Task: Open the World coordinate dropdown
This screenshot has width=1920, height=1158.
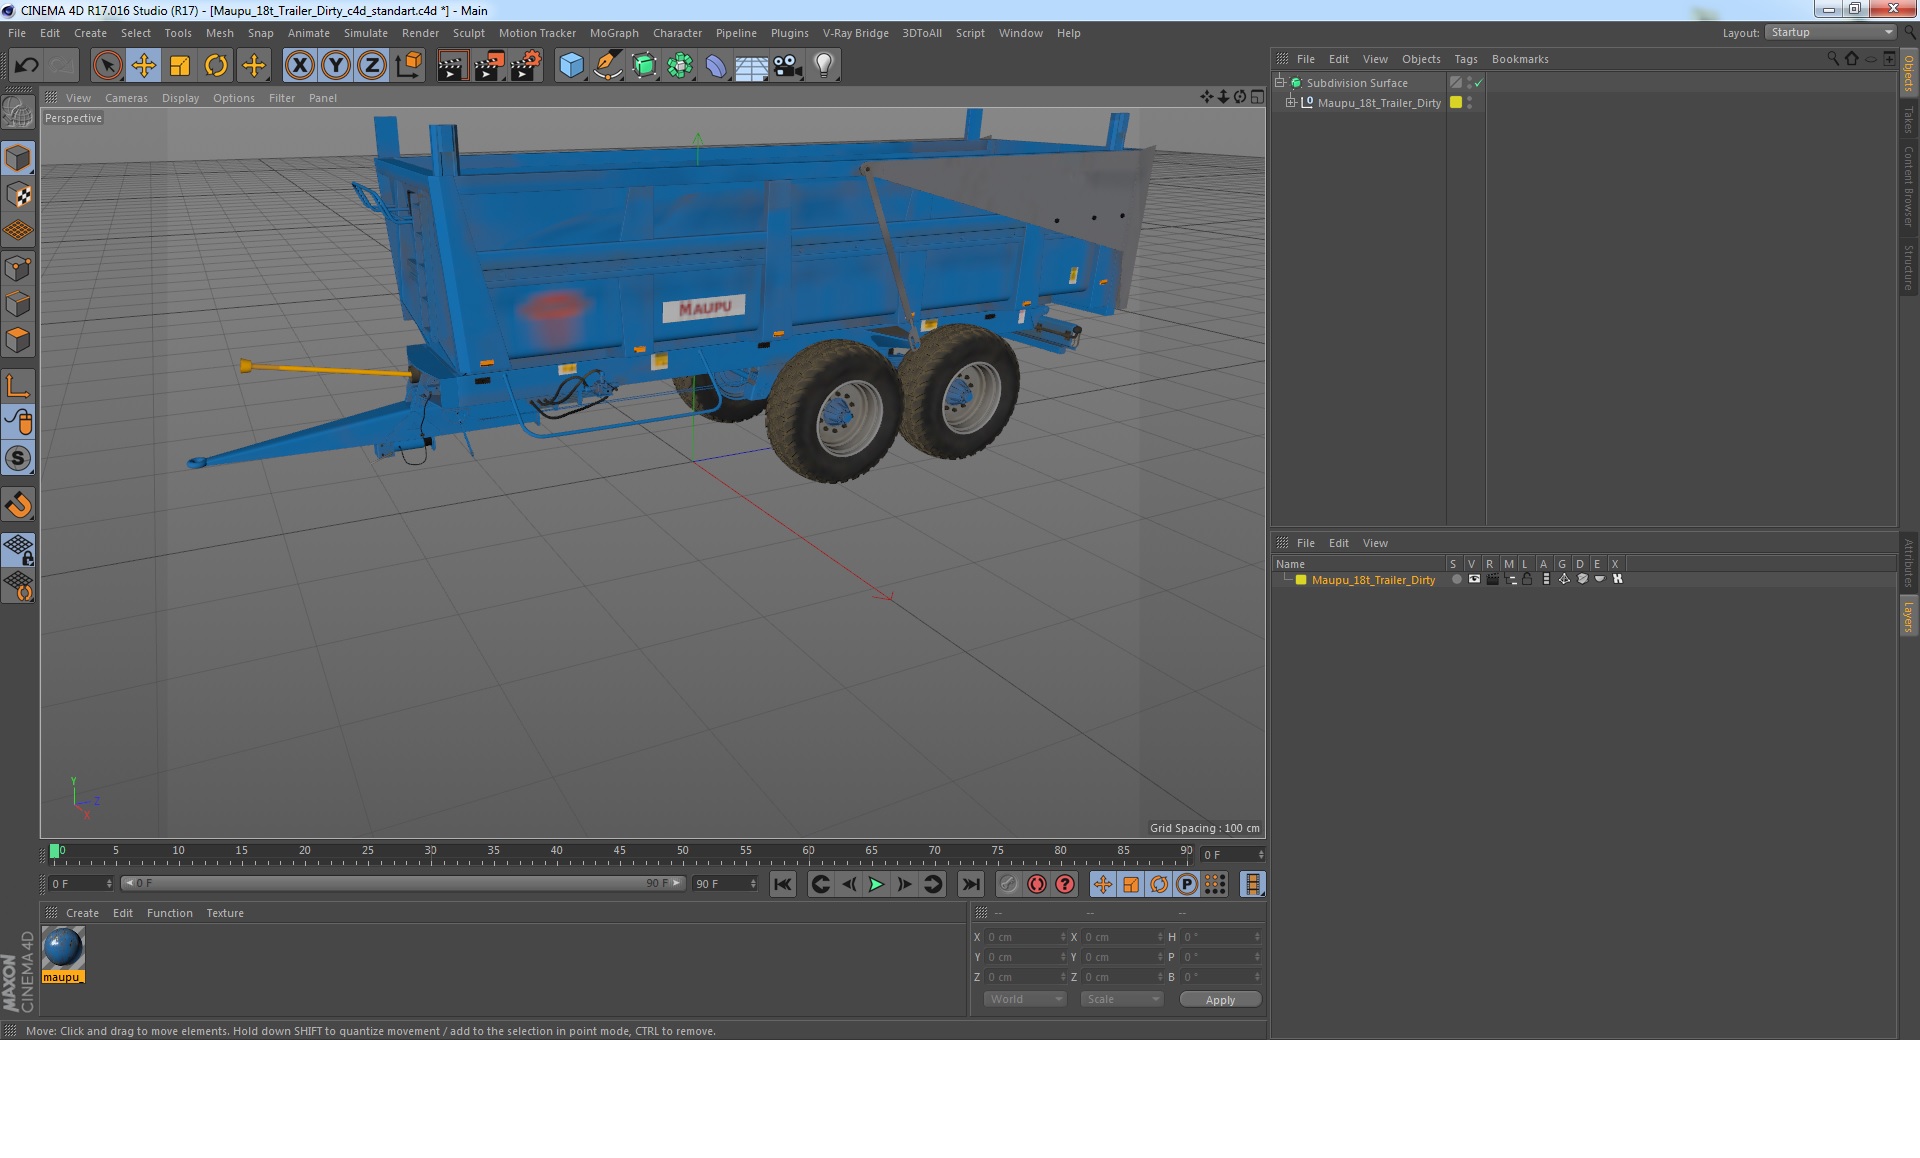Action: click(1025, 999)
